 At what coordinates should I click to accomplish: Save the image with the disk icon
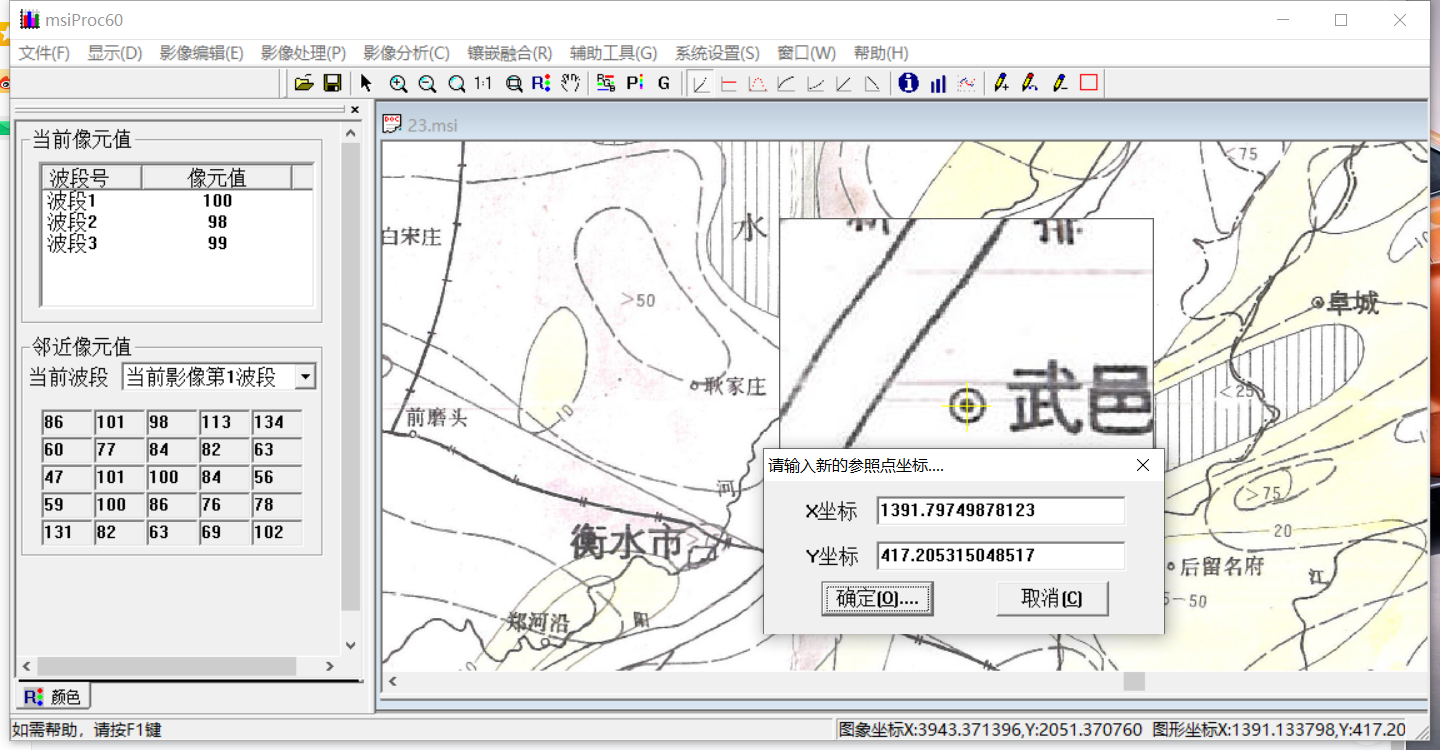tap(333, 83)
